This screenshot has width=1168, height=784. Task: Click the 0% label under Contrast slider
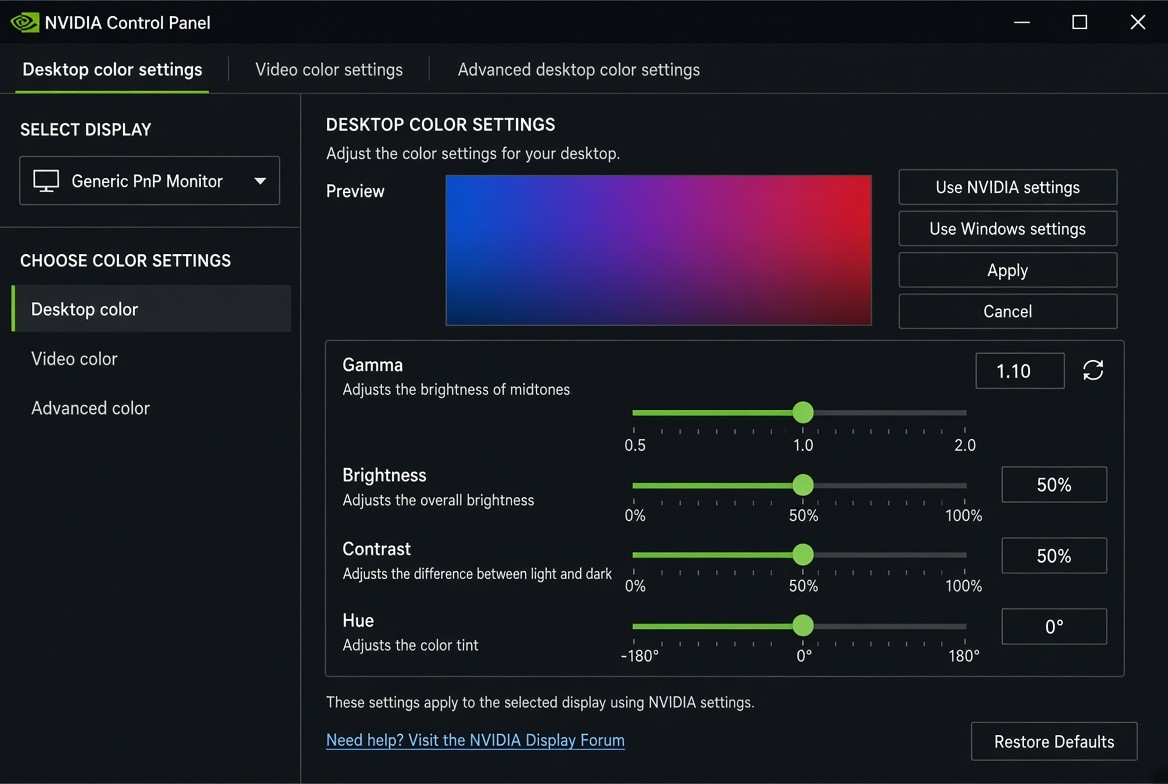click(x=635, y=586)
